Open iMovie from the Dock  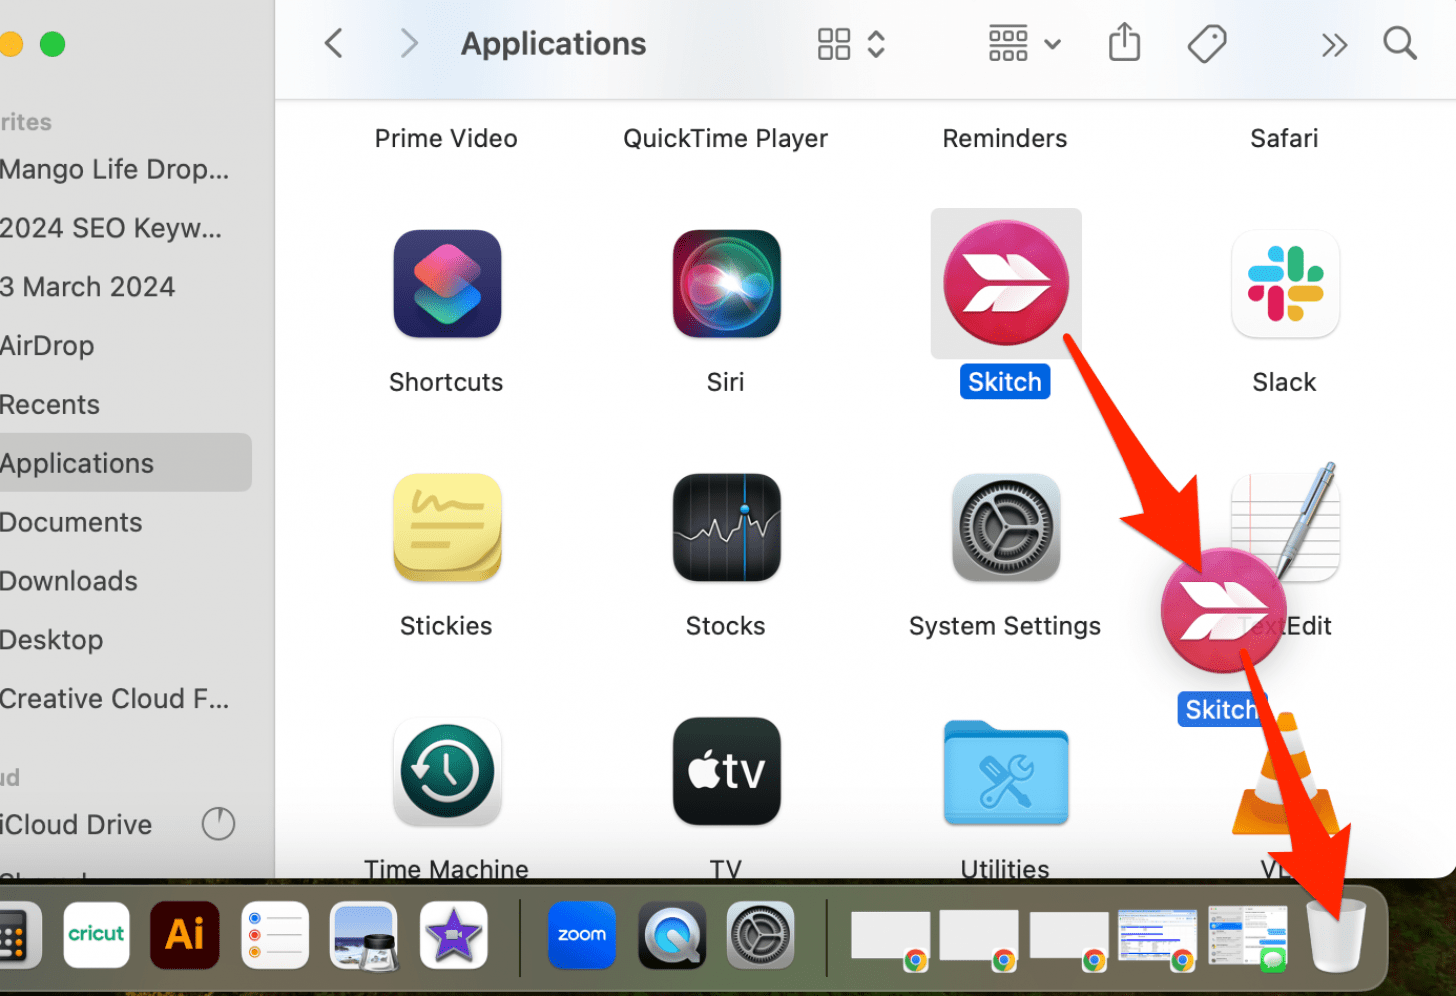tap(453, 935)
